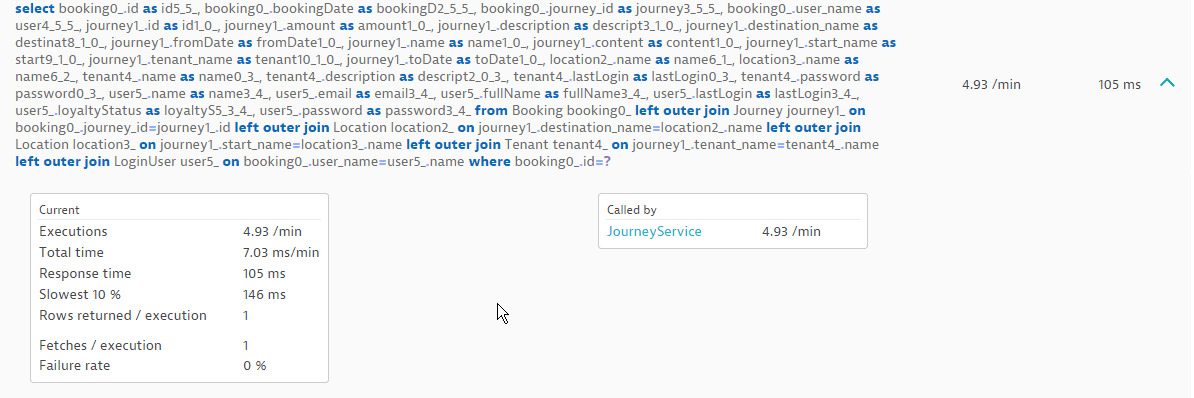Click the Executions row label
Screen dimensions: 1194x398
click(73, 231)
